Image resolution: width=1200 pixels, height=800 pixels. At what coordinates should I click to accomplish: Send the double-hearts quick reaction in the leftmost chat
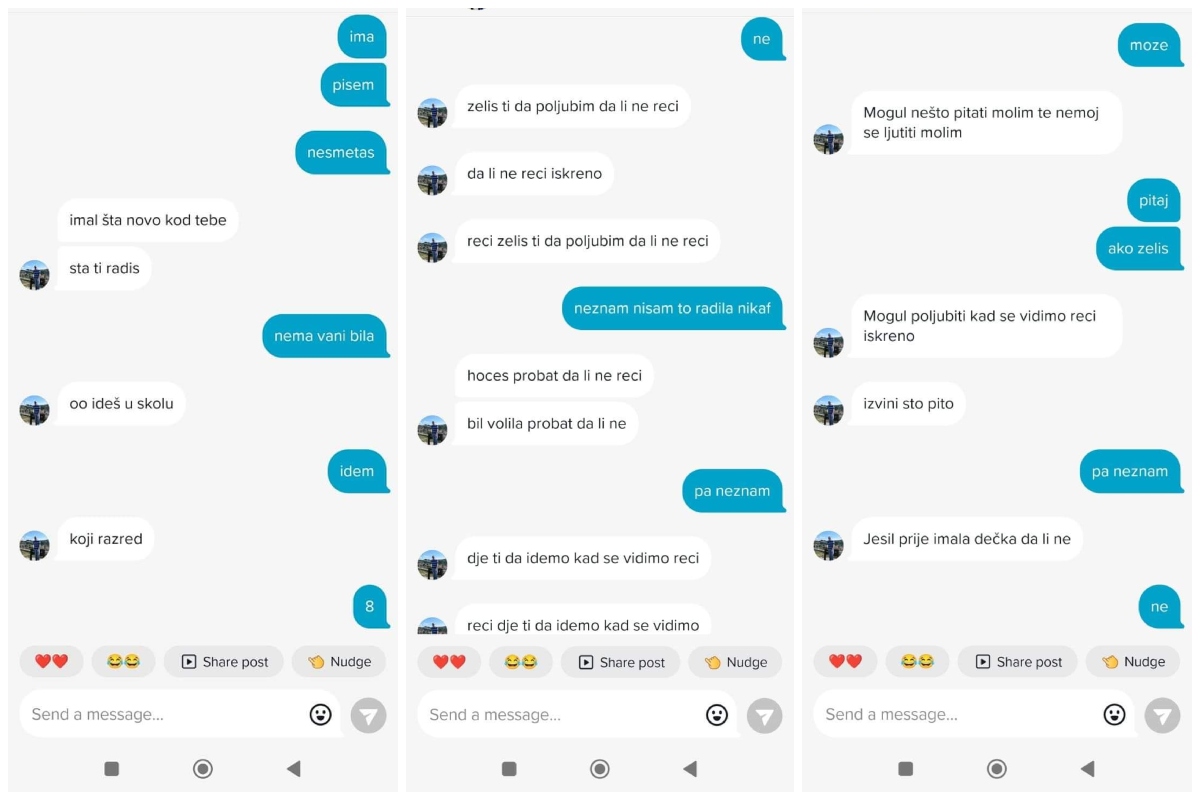click(51, 661)
